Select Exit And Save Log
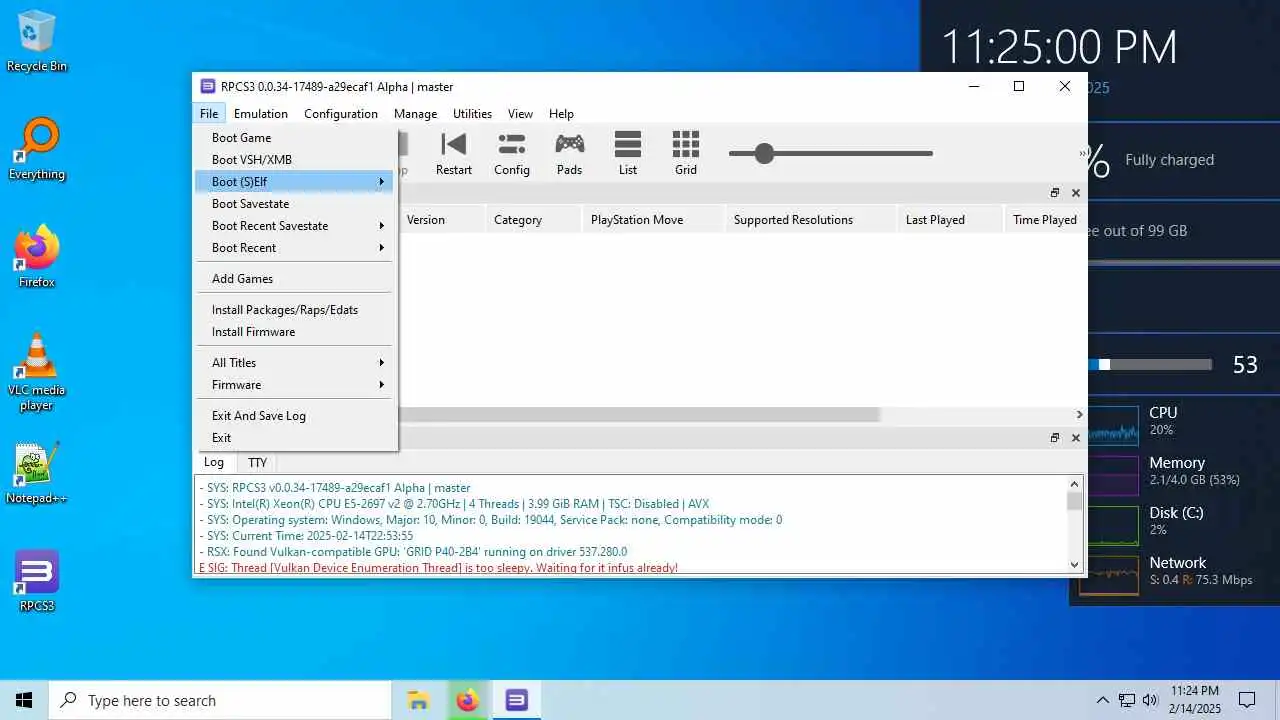1280x720 pixels. point(294,416)
